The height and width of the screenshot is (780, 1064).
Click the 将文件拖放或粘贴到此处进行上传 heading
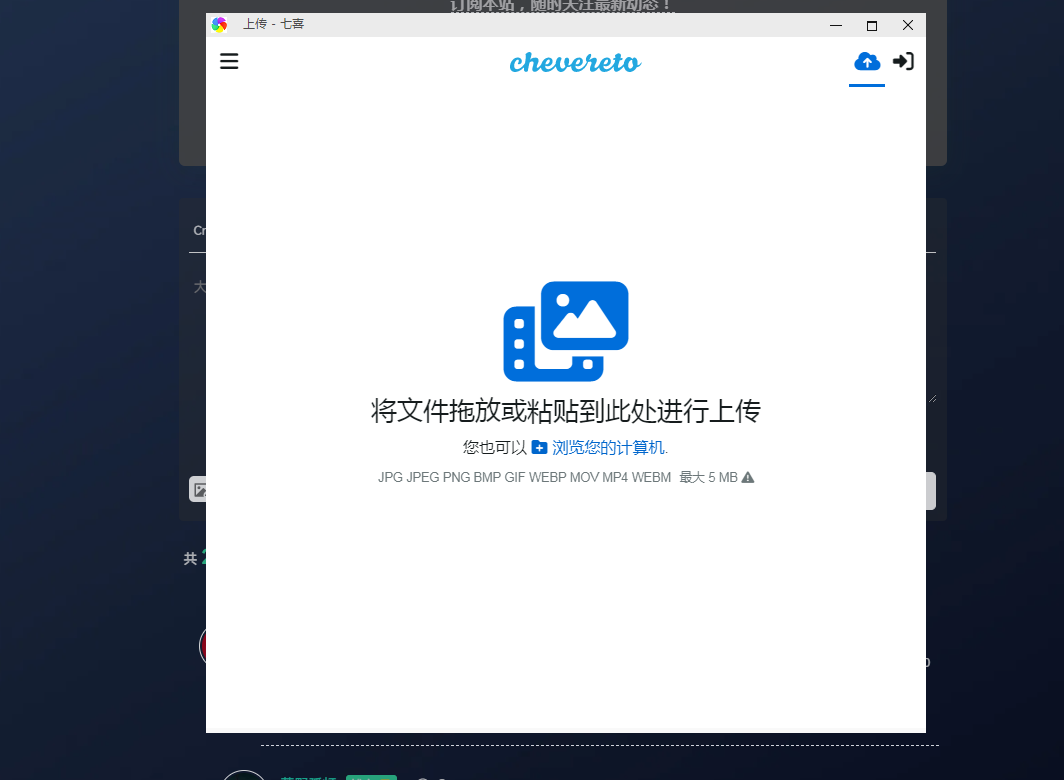566,411
